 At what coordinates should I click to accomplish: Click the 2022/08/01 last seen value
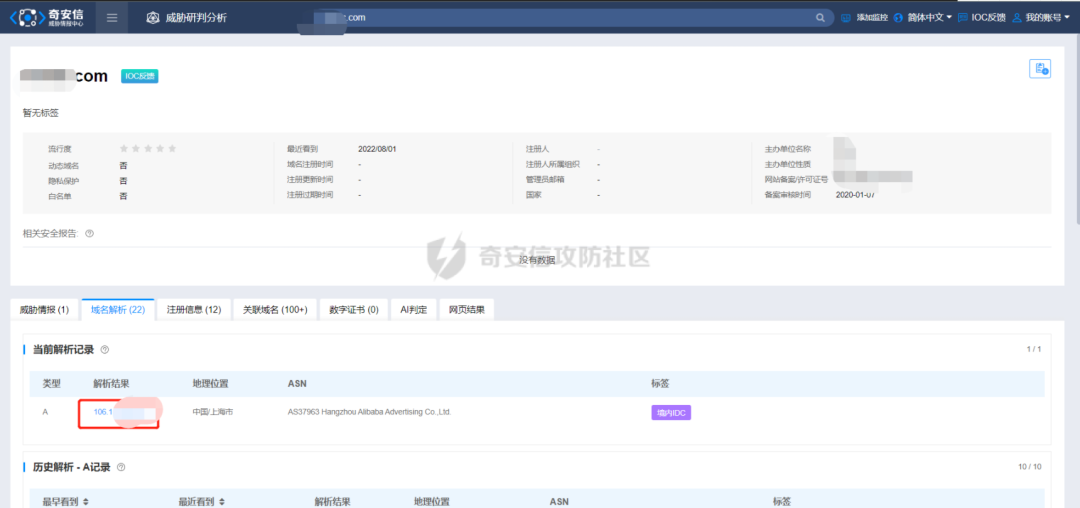tap(377, 149)
